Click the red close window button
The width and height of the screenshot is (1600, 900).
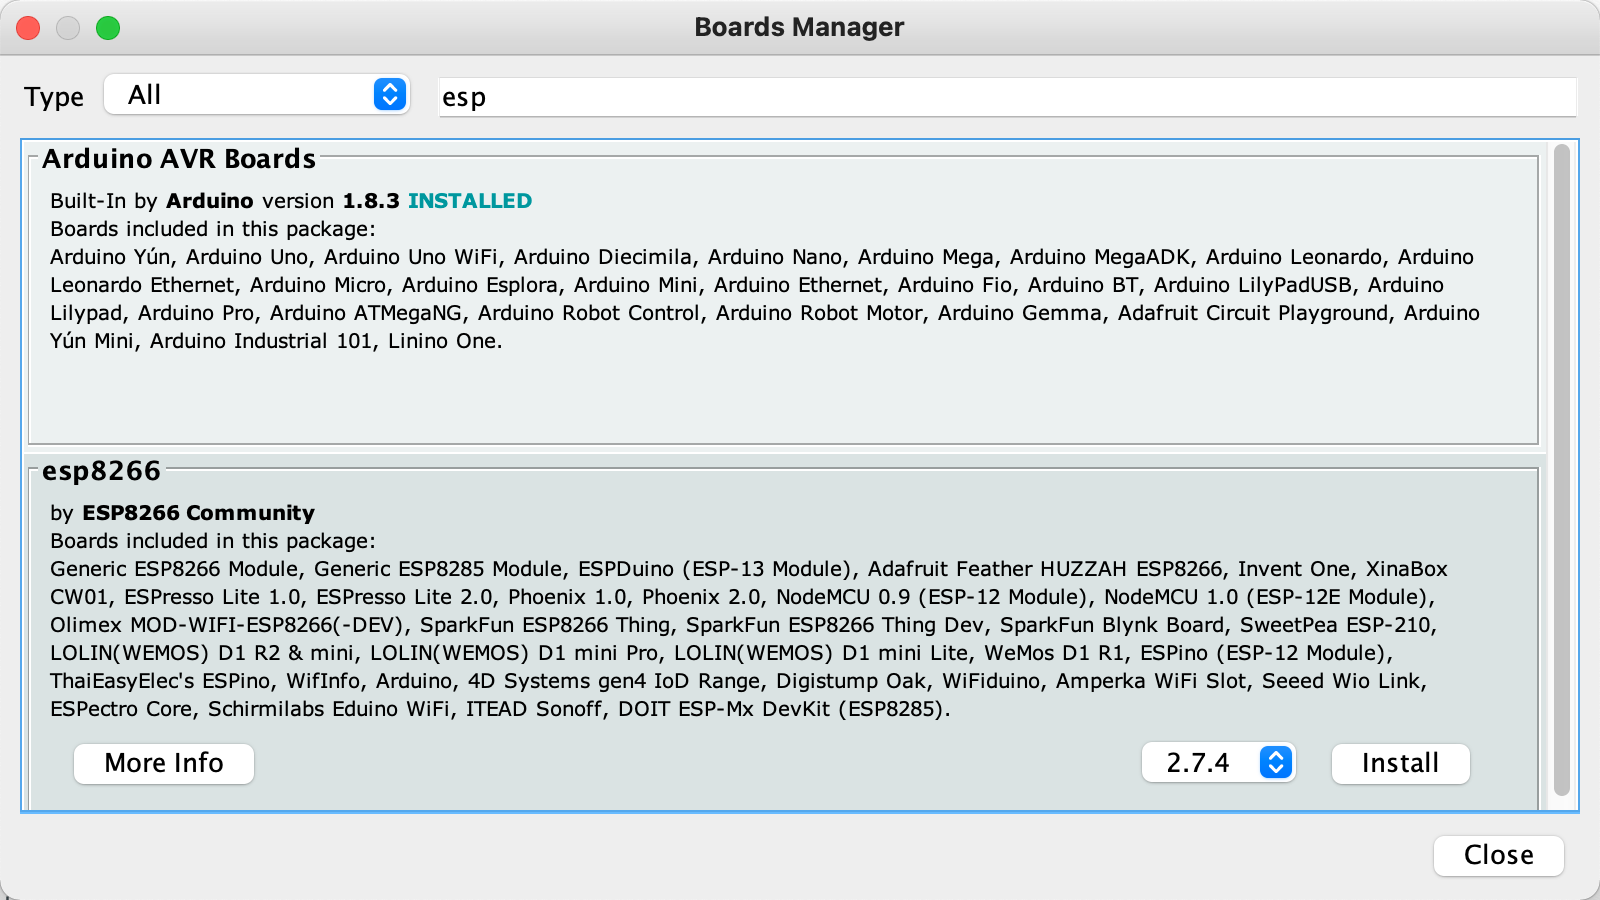tap(28, 28)
